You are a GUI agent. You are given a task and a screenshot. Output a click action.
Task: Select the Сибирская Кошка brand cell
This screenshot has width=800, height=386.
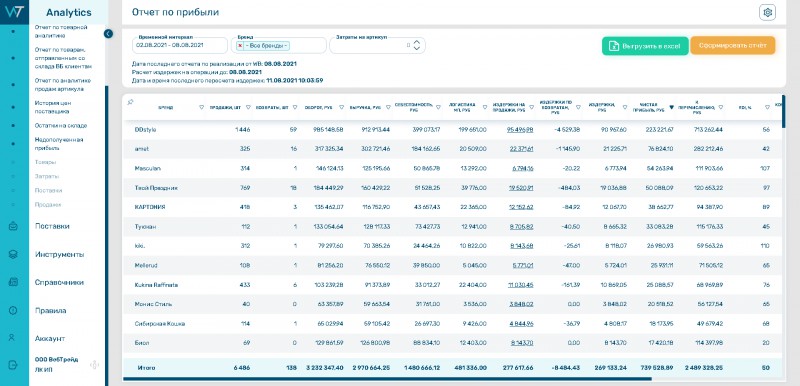tap(159, 323)
